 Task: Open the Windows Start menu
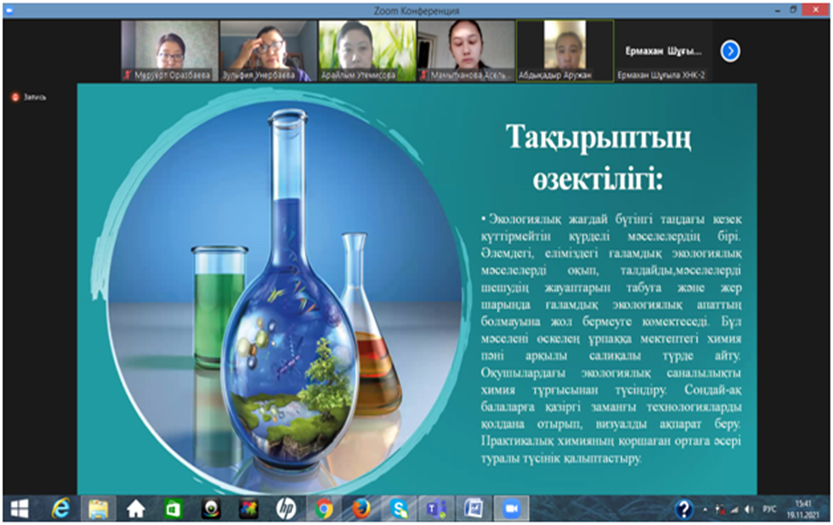point(19,509)
